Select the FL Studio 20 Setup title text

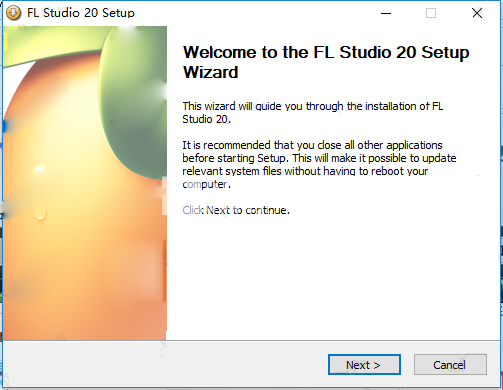coord(81,13)
